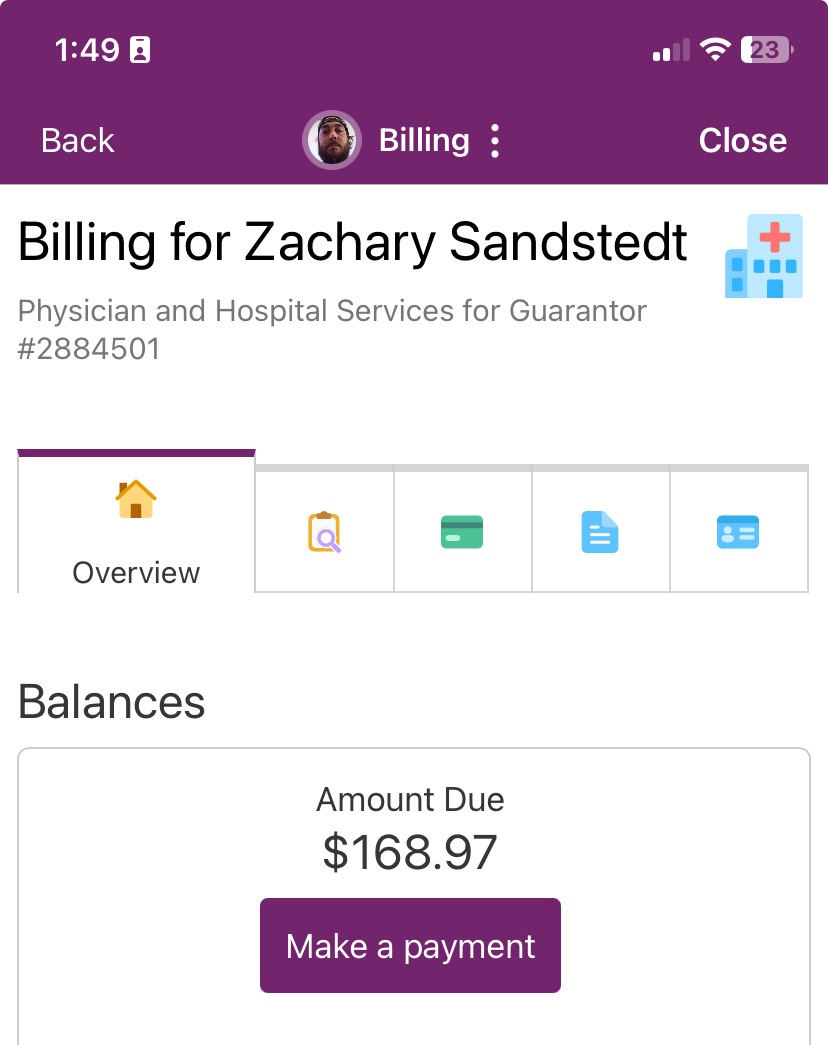Image resolution: width=828 pixels, height=1045 pixels.
Task: Select the blue ID card tab
Action: click(x=738, y=532)
